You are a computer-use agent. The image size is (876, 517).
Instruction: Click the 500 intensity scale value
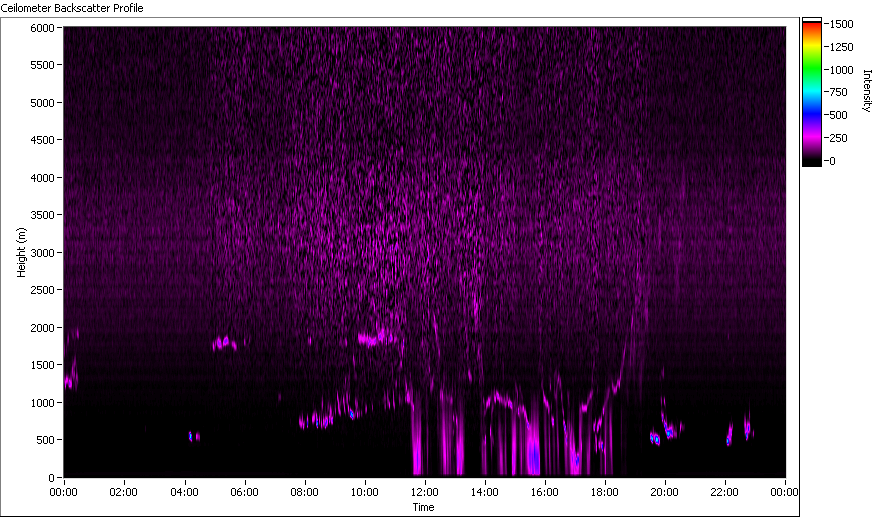tap(839, 115)
